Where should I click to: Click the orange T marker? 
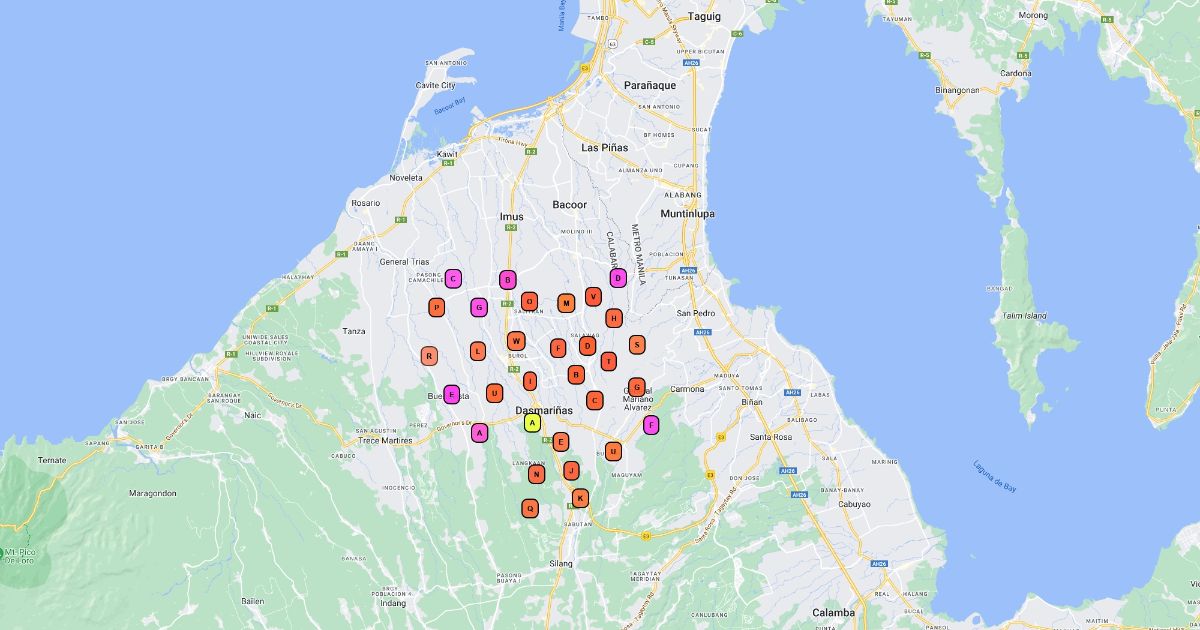point(608,361)
